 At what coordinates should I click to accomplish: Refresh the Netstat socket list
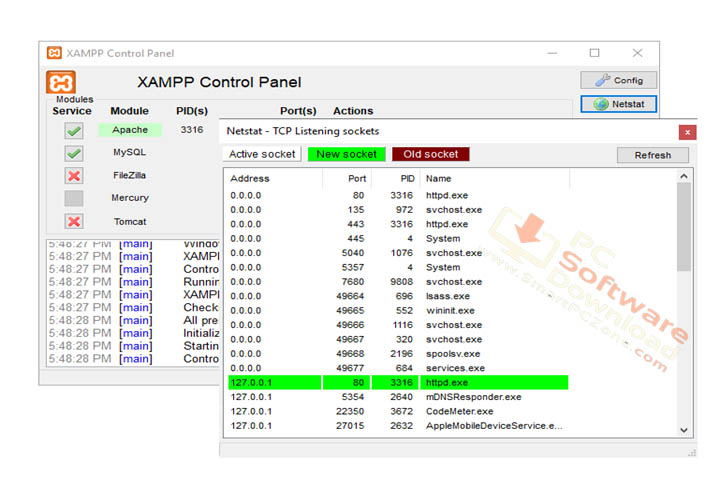(652, 155)
